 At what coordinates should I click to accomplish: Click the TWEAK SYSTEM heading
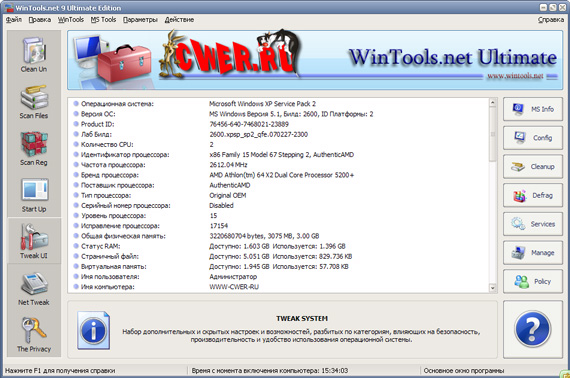[302, 318]
